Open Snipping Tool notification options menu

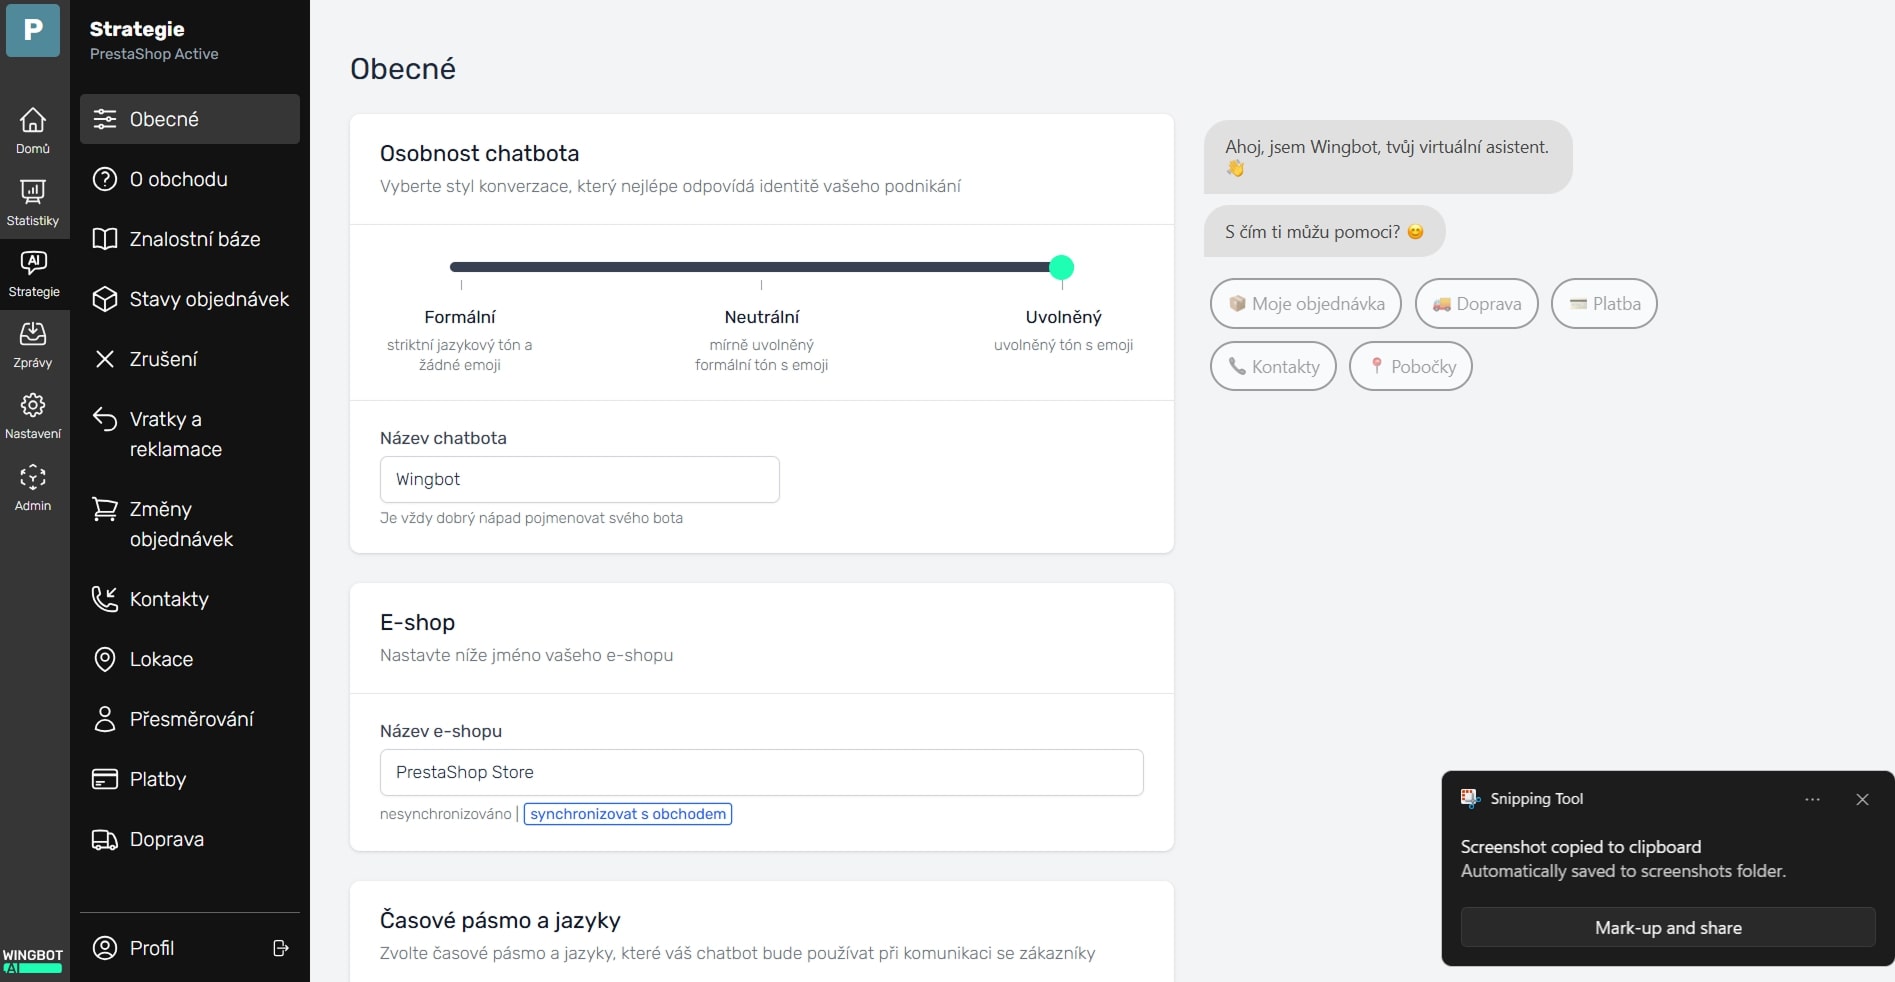1812,799
